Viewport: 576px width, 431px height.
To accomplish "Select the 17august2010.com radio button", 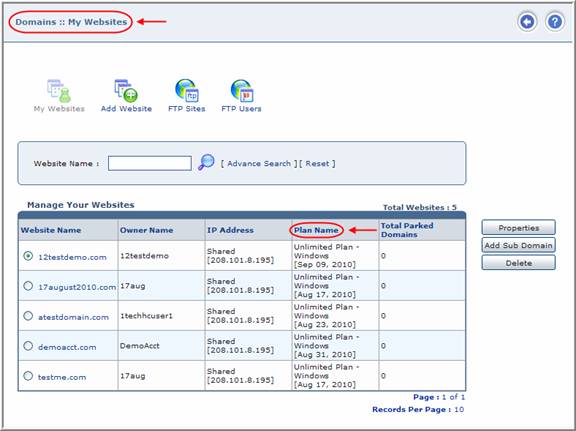I will pos(28,285).
